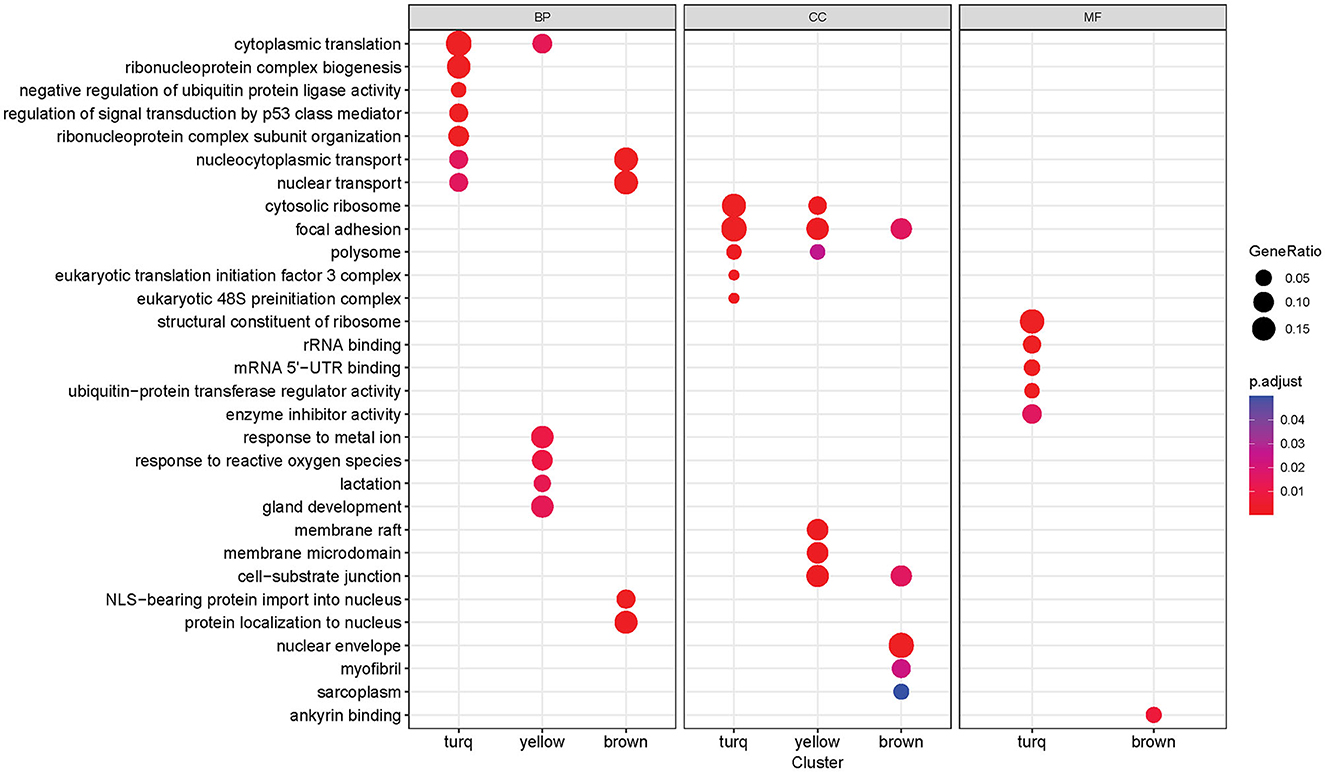The image size is (1325, 772).
Task: Click the 'membrane raft' label
Action: pos(348,530)
